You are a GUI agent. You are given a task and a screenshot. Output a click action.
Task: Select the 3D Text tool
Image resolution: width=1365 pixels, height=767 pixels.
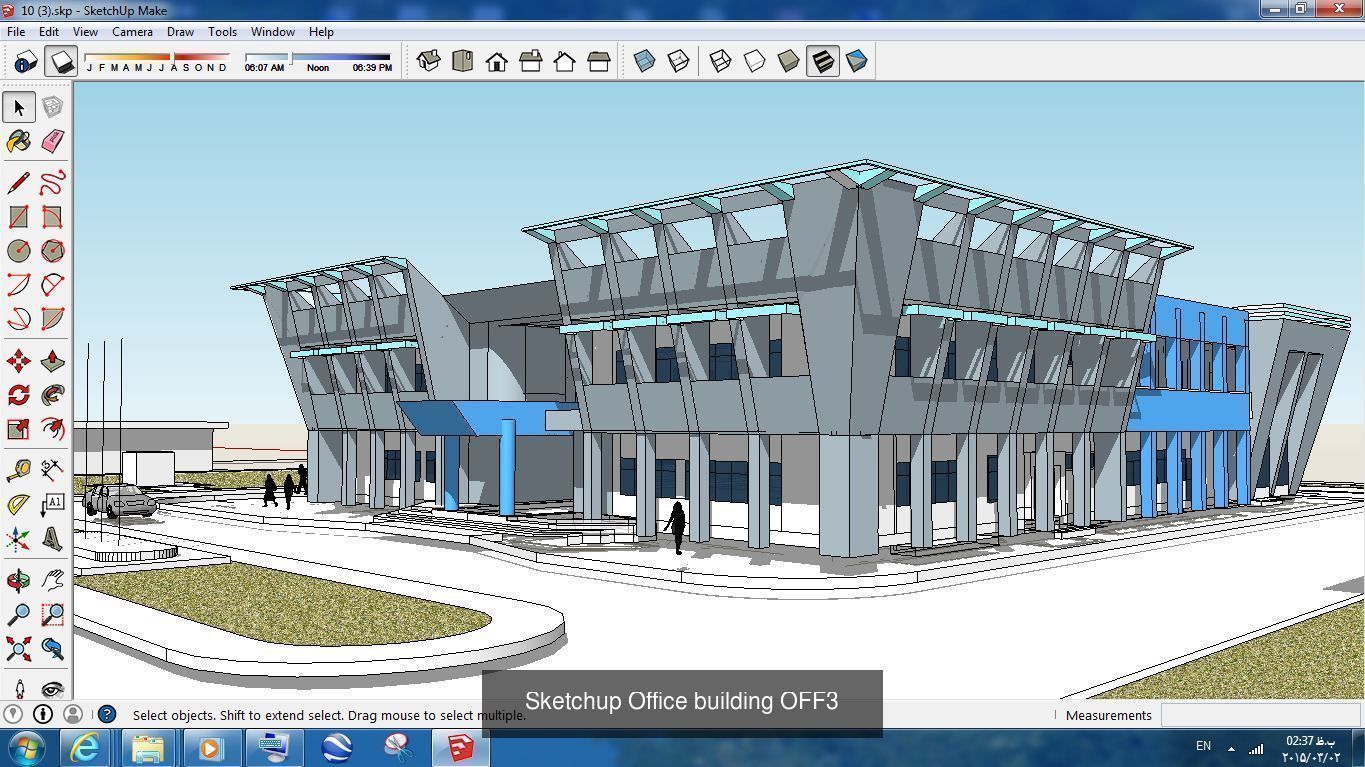coord(52,540)
